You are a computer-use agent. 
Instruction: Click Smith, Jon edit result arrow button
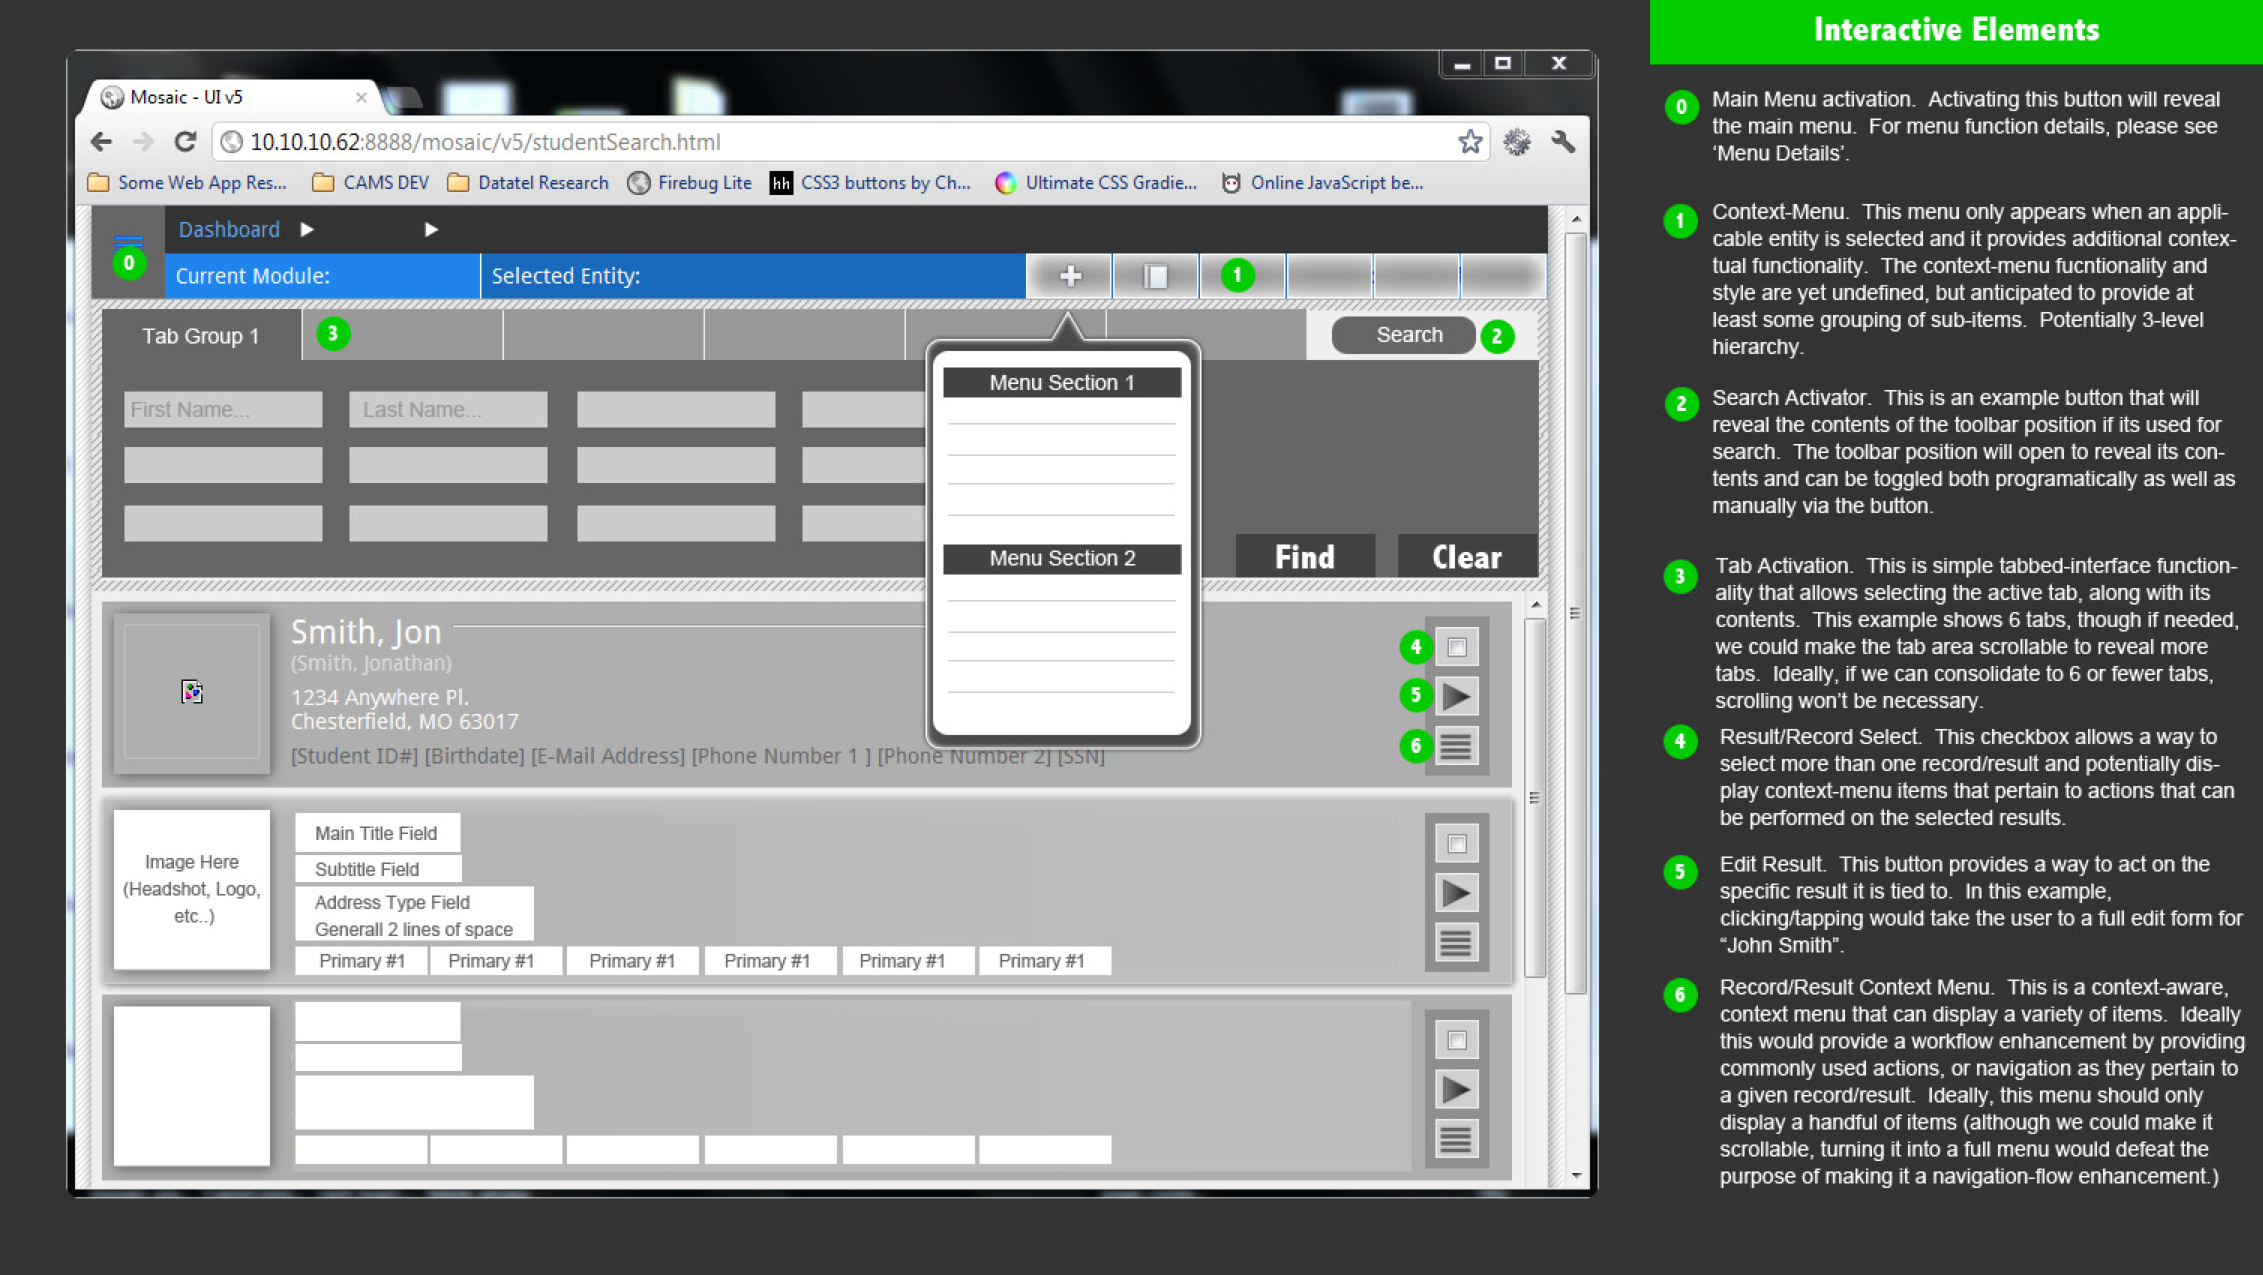coord(1457,696)
